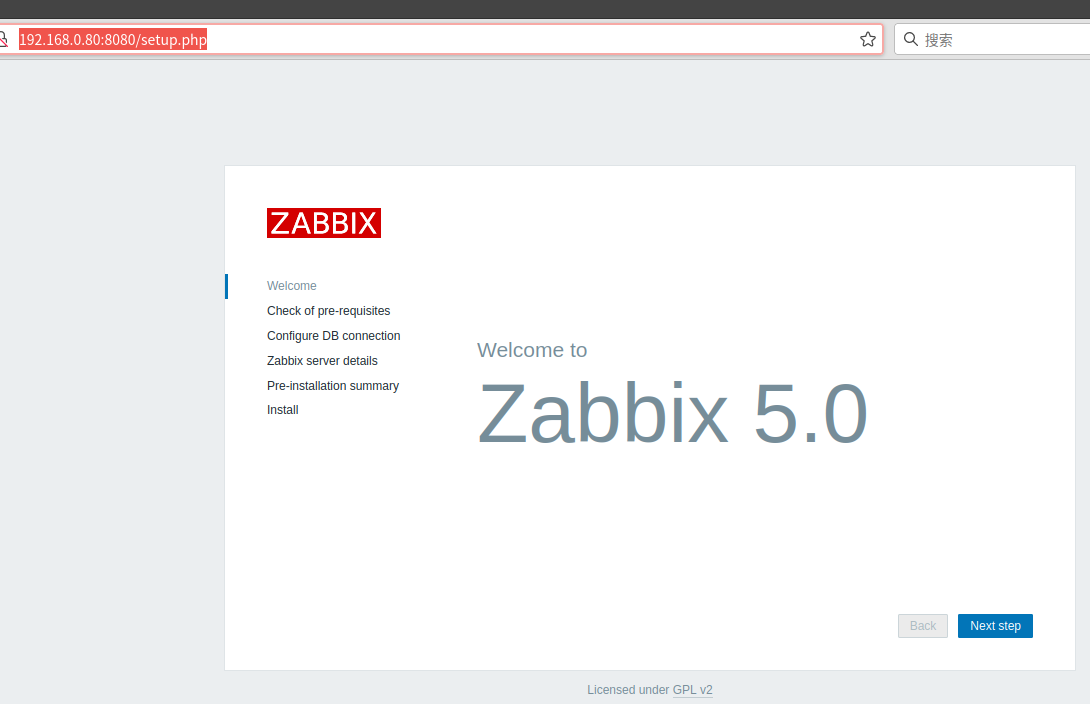Click the insecure connection lock icon
The height and width of the screenshot is (704, 1090).
pos(3,40)
